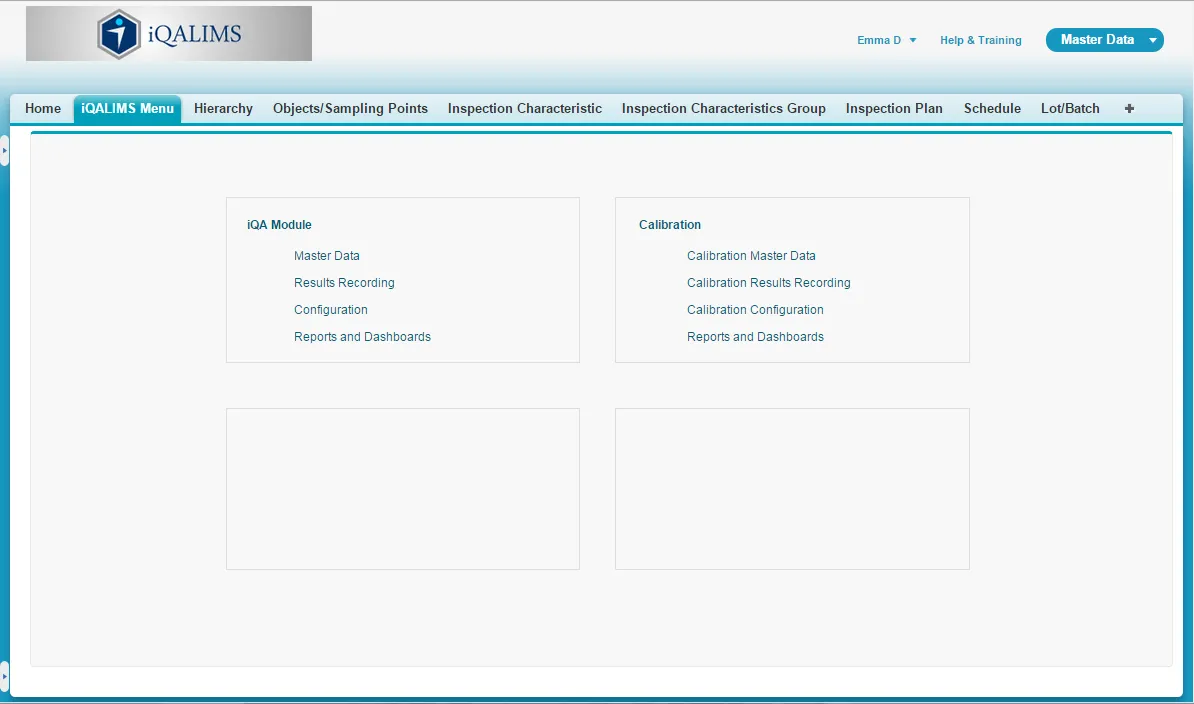This screenshot has width=1194, height=704.
Task: Open the Lot/Batch tab
Action: (1070, 109)
